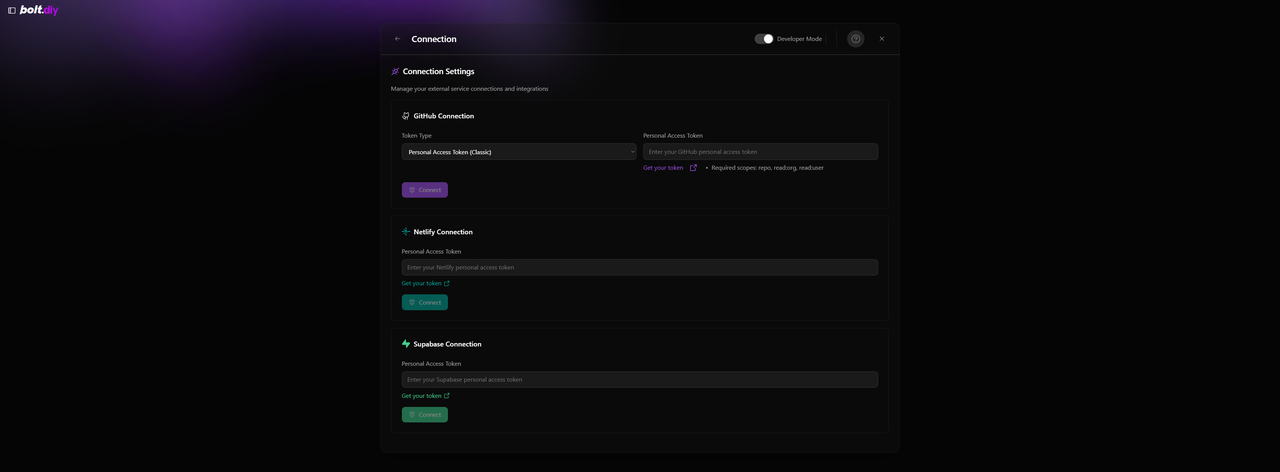Click the Supabase Connection heading

pos(448,344)
